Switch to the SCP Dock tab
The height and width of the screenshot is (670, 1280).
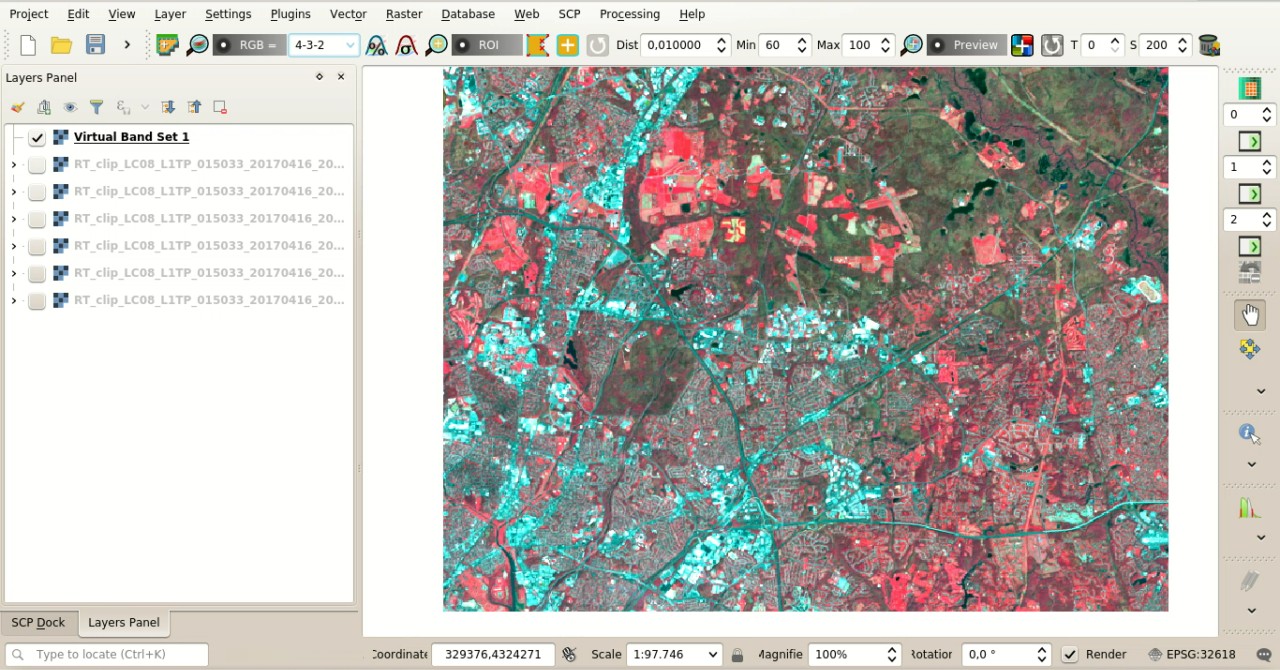(38, 622)
